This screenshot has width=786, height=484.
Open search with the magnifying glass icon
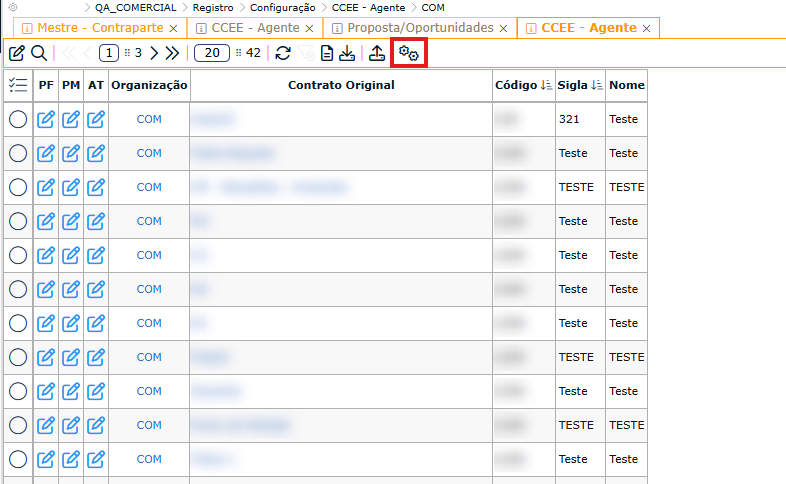(38, 53)
